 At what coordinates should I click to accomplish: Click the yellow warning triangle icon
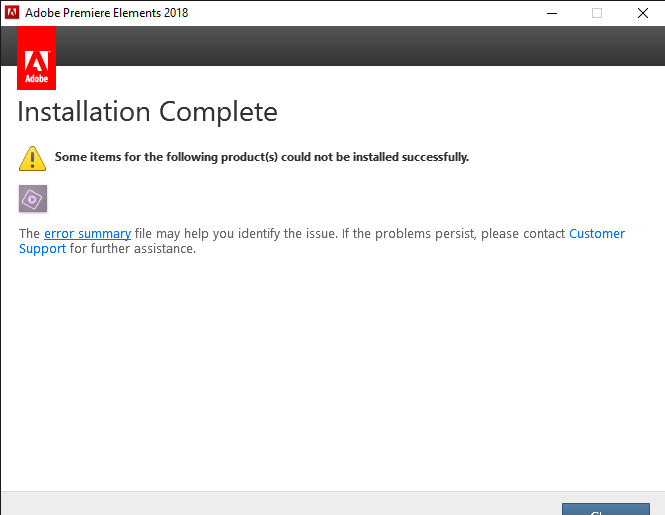[32, 158]
